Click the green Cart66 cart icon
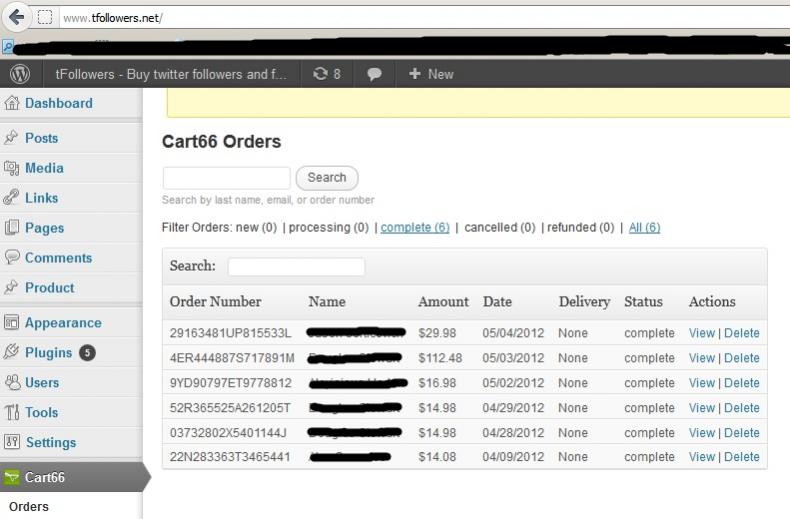The image size is (790, 519). click(11, 477)
